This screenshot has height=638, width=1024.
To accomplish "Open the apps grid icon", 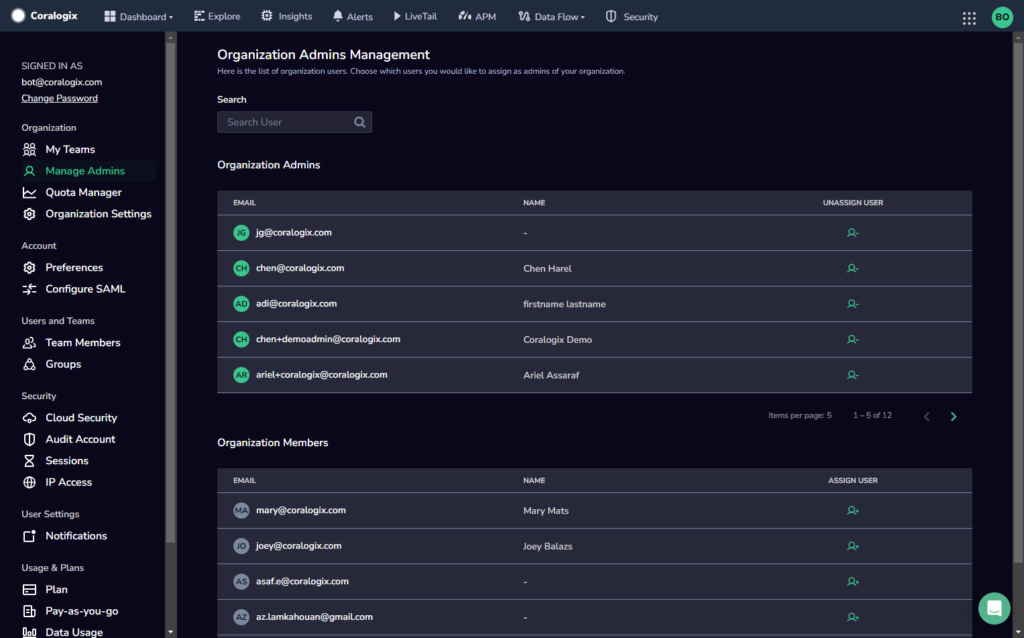I will point(969,18).
